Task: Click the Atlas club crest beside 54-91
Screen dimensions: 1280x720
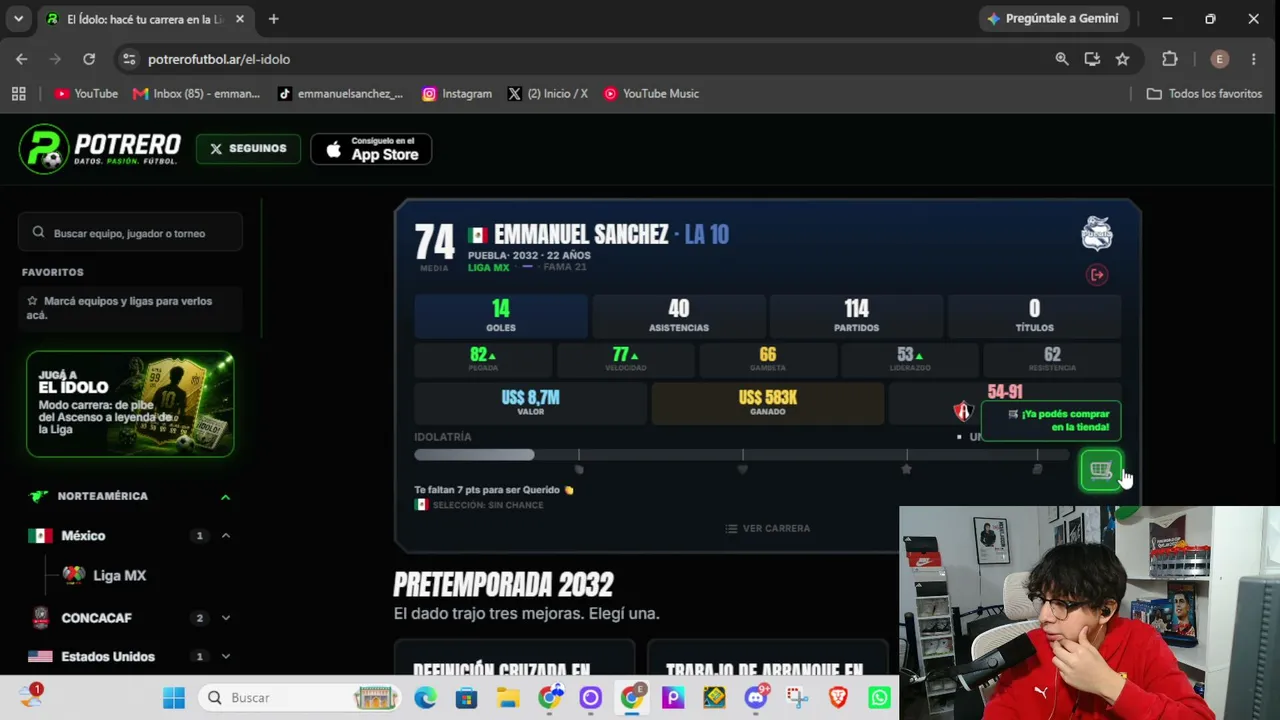Action: 963,411
